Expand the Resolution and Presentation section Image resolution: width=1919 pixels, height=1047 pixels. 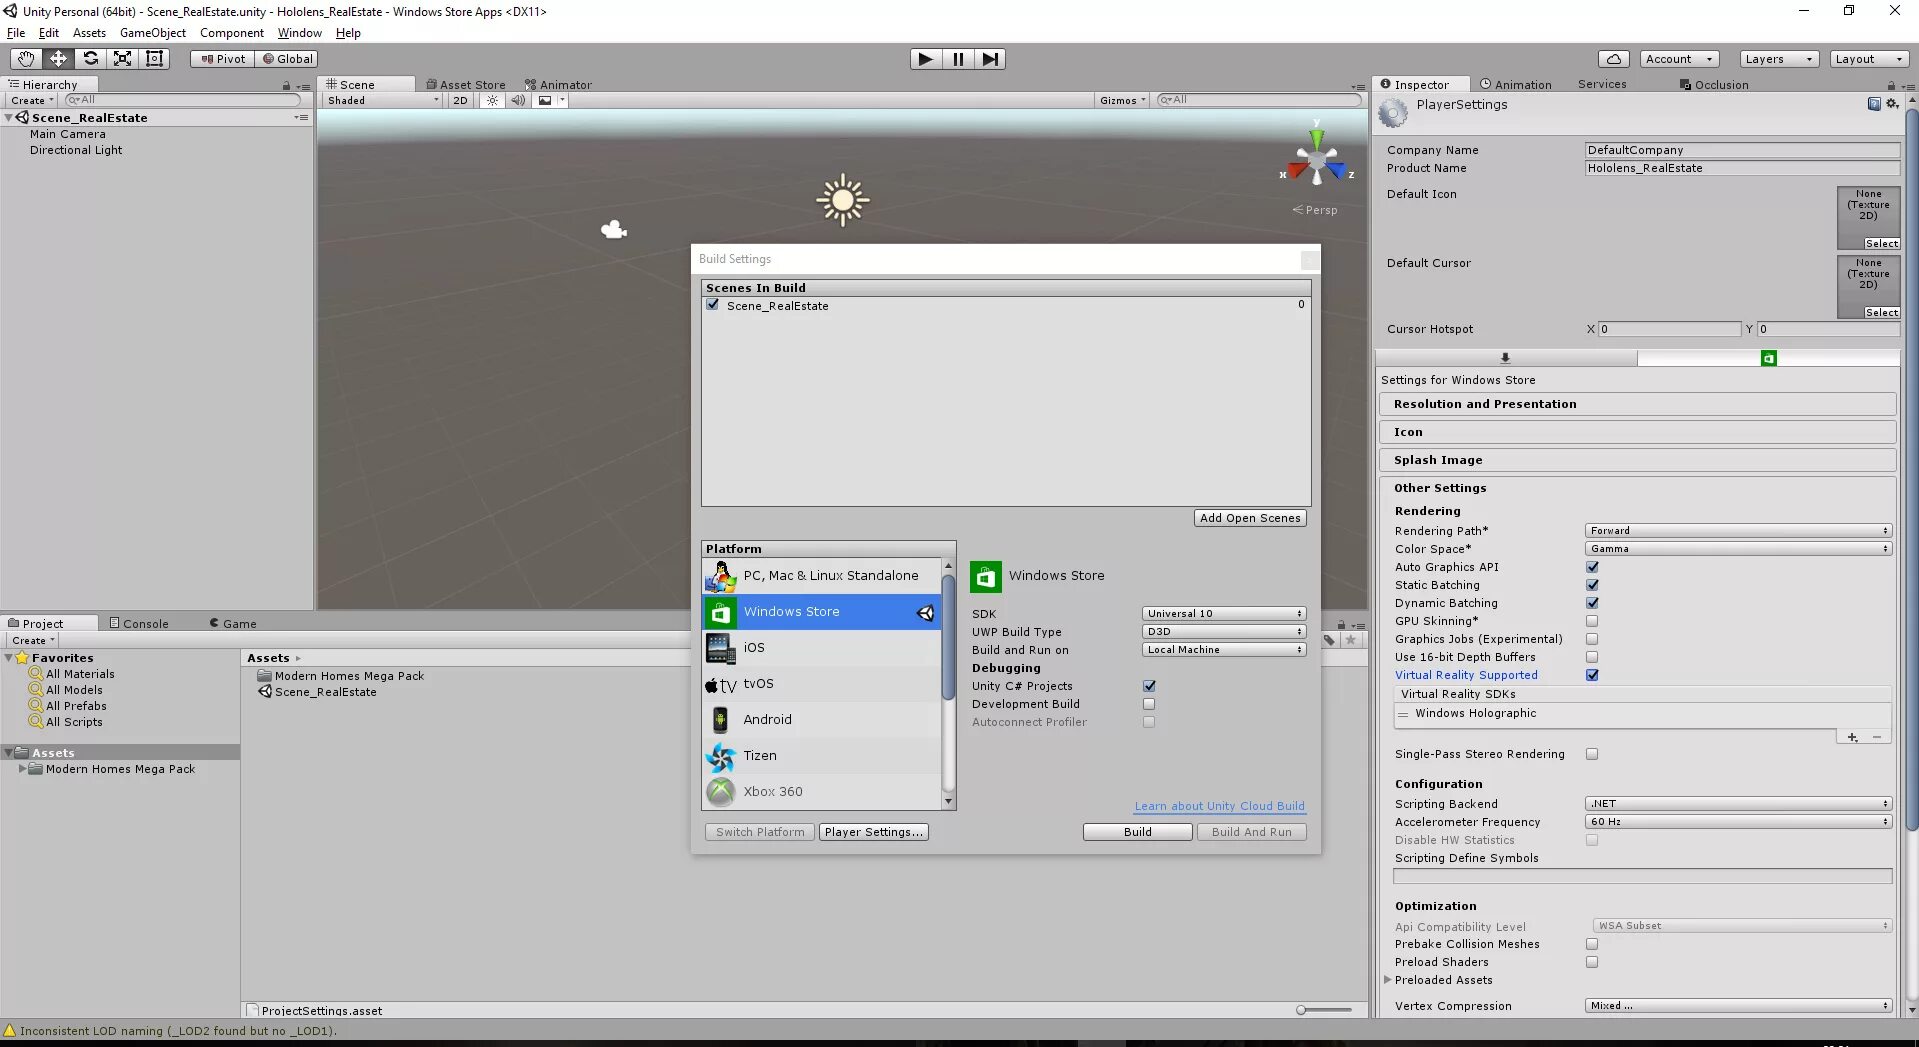point(1637,404)
